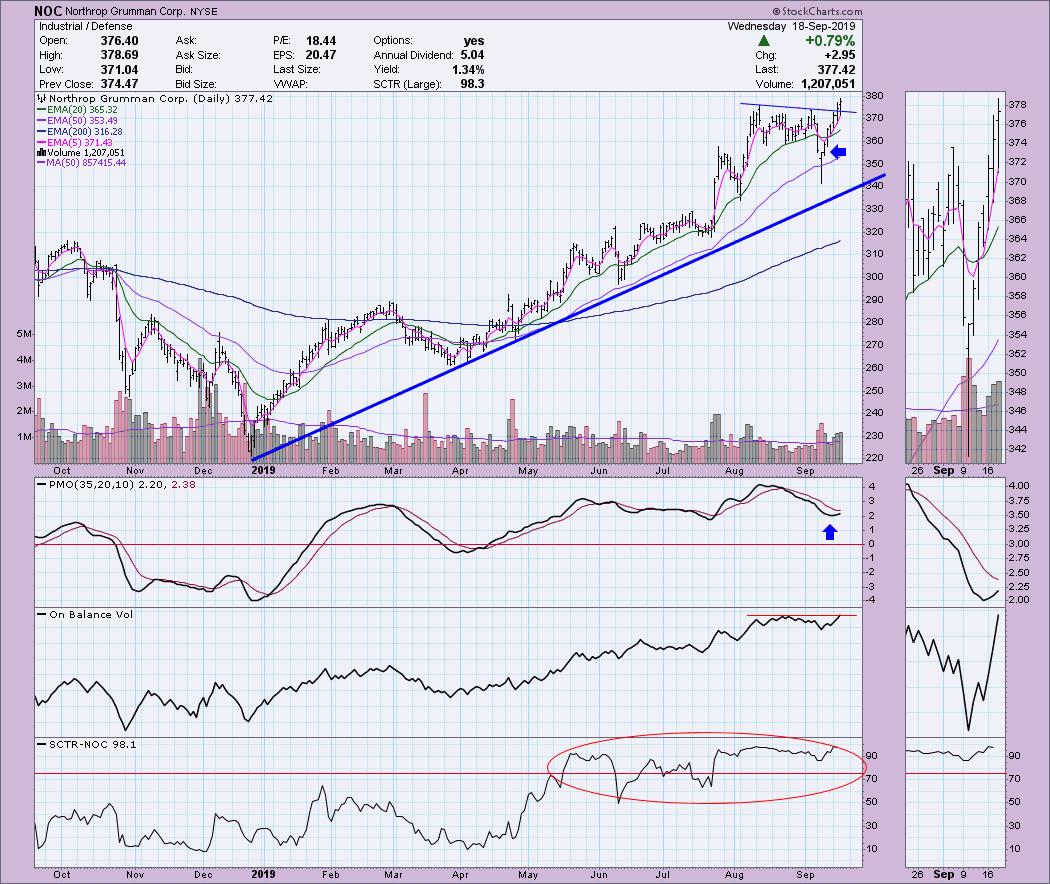Click the 3M volume axis label
The width and height of the screenshot is (1050, 884).
click(23, 386)
